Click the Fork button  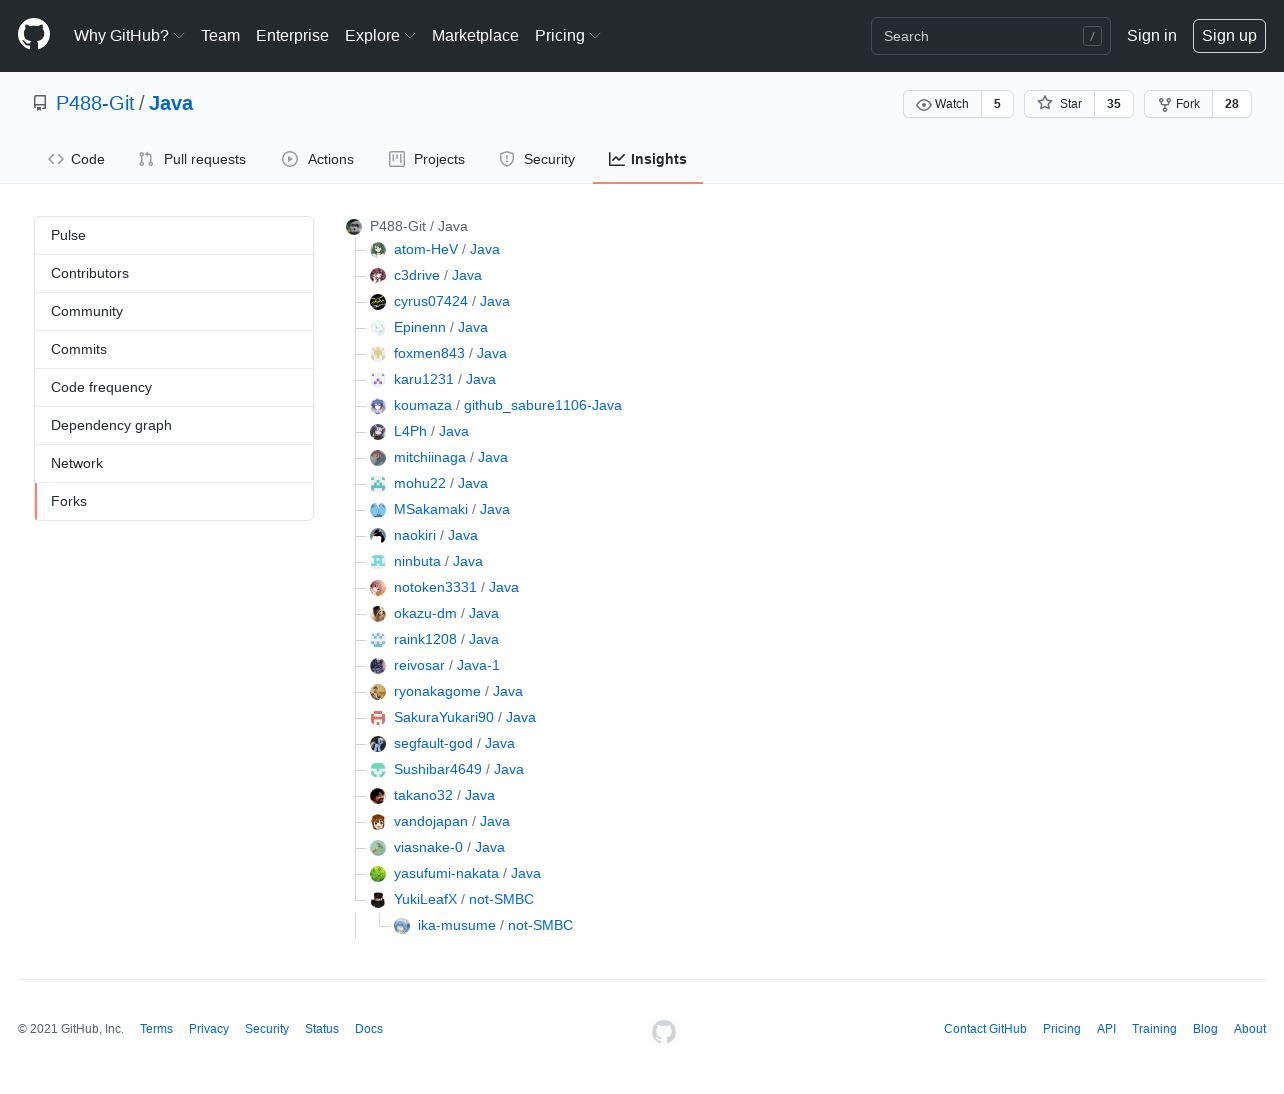1178,104
